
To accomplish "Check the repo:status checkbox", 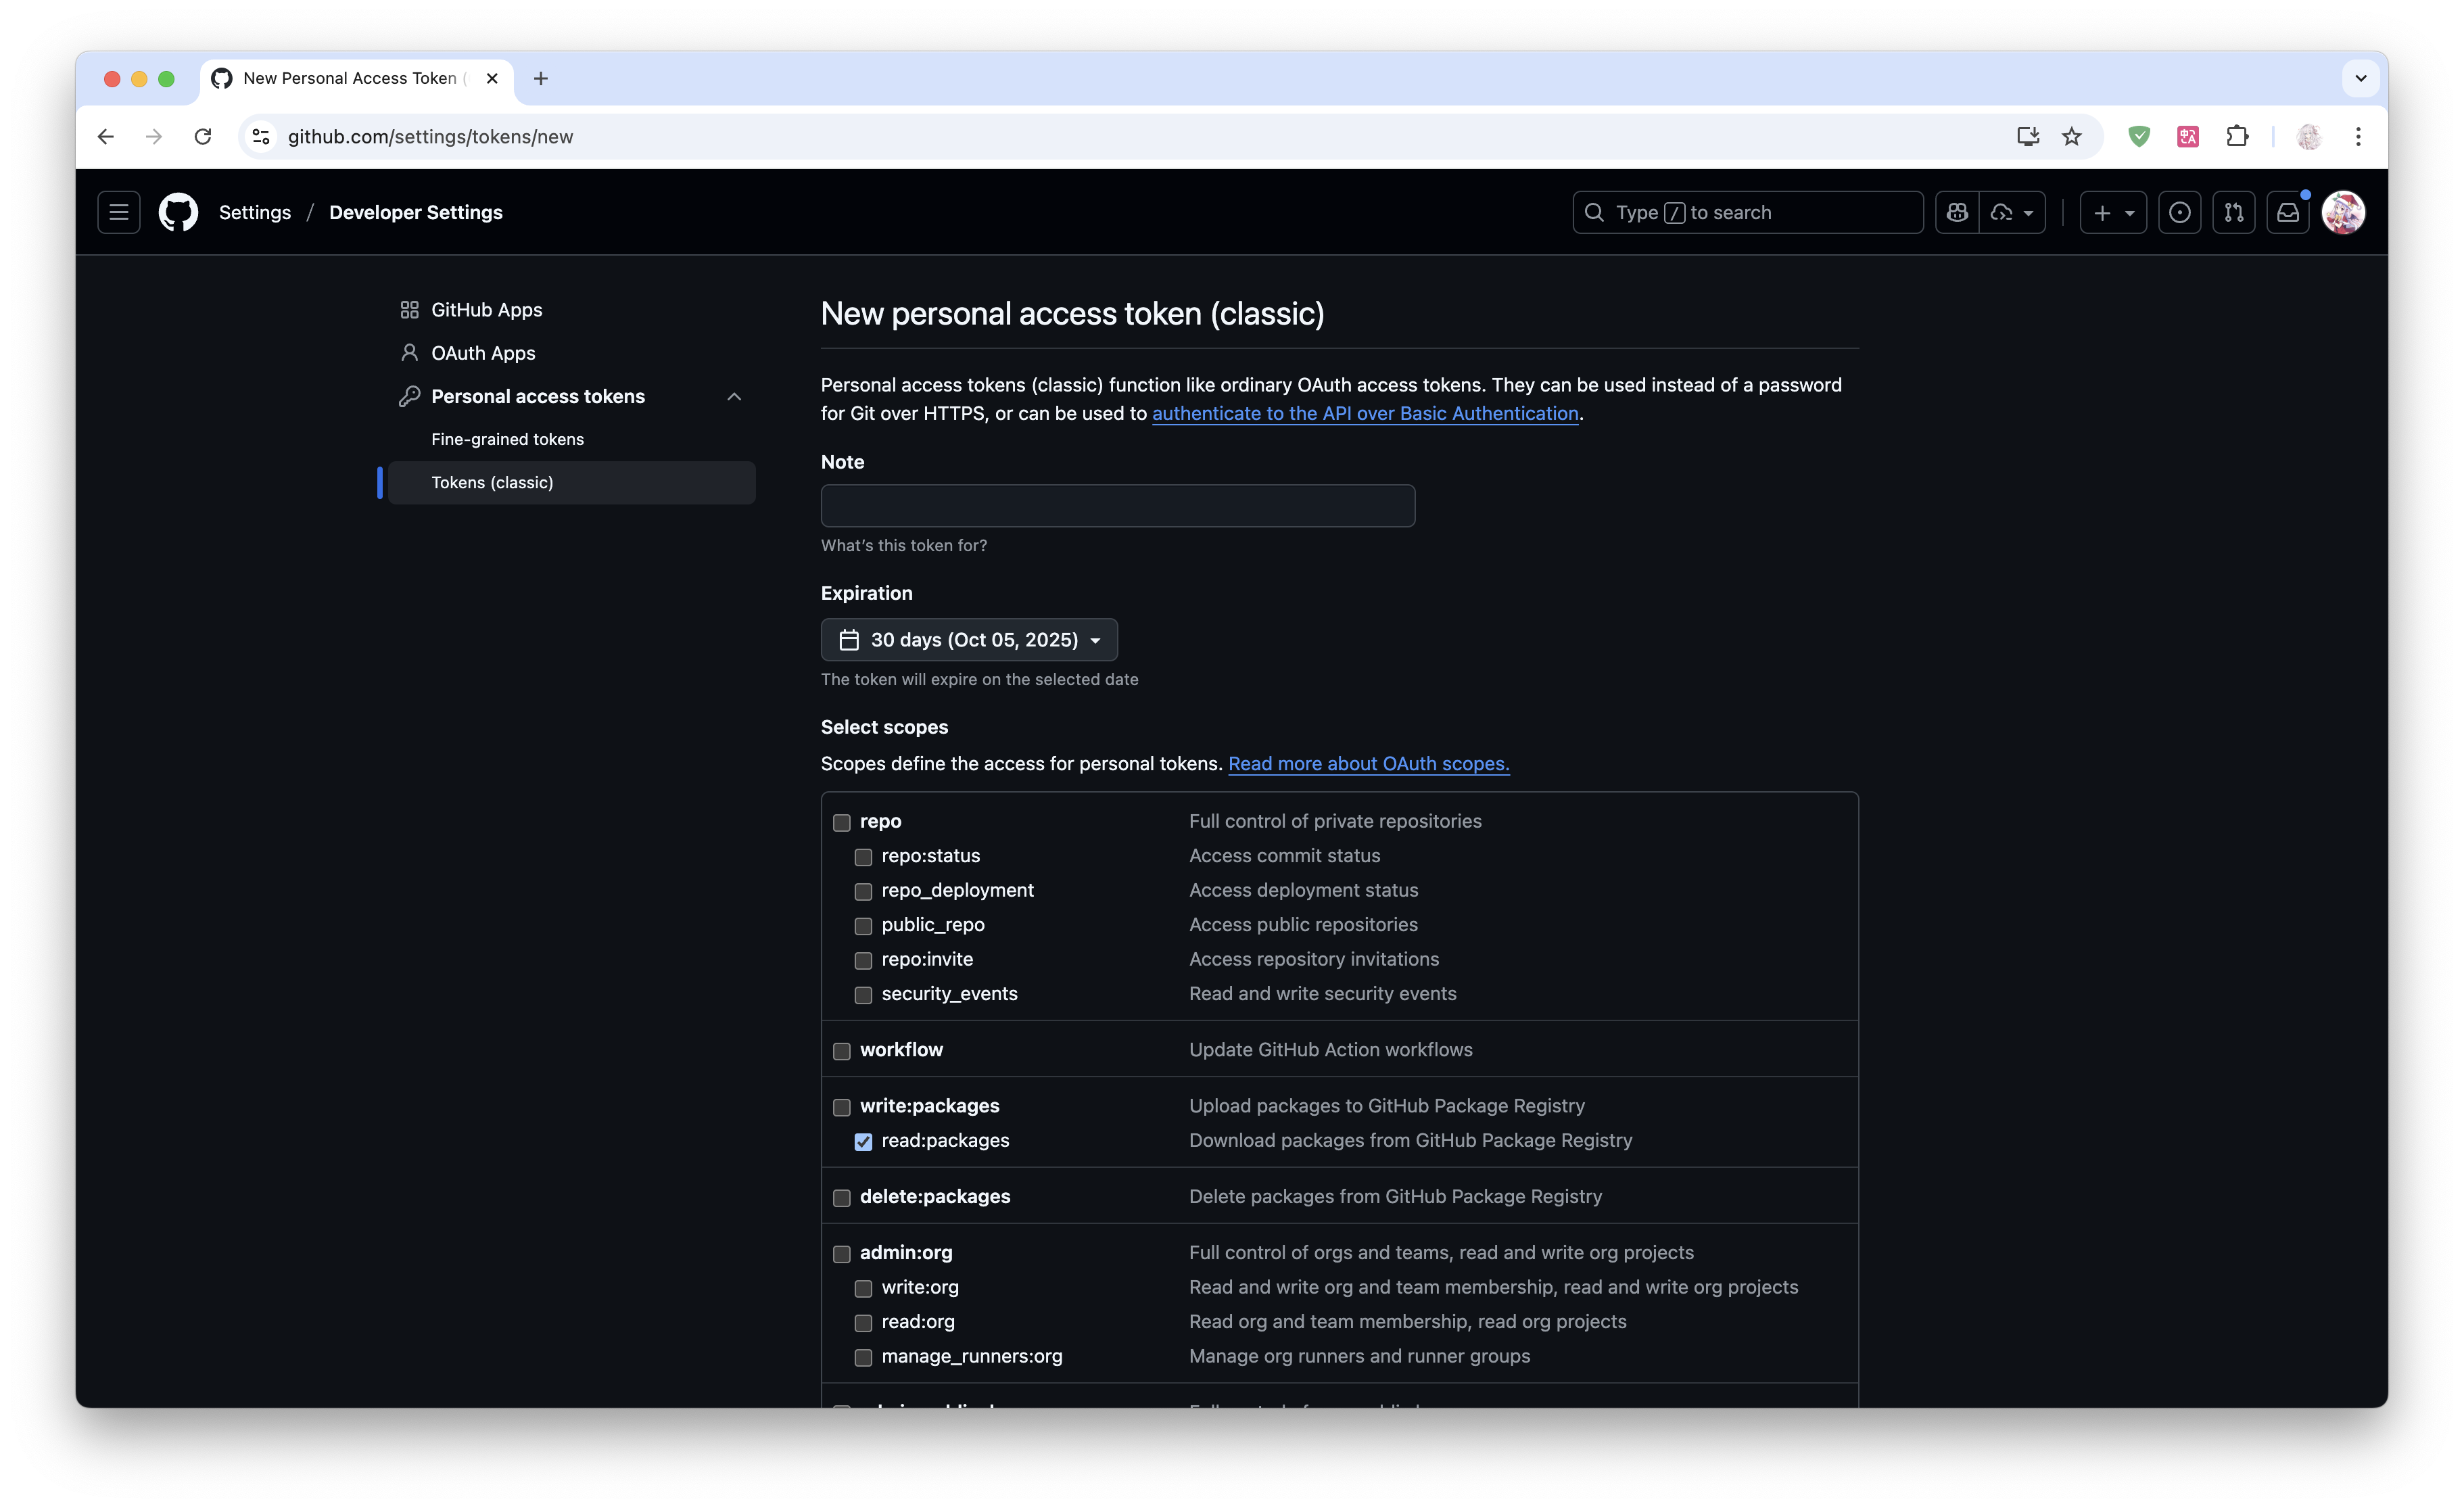I will 863,857.
